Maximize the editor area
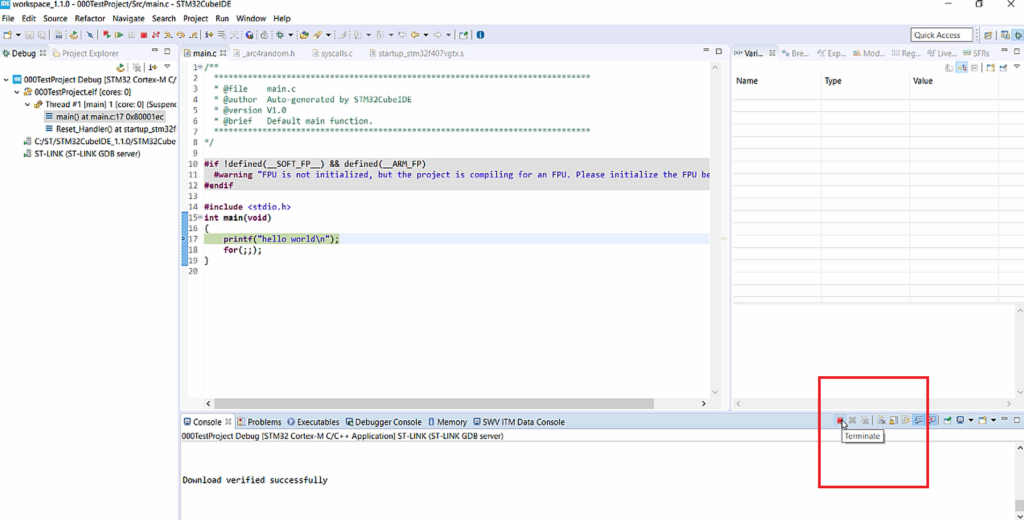 (x=719, y=51)
